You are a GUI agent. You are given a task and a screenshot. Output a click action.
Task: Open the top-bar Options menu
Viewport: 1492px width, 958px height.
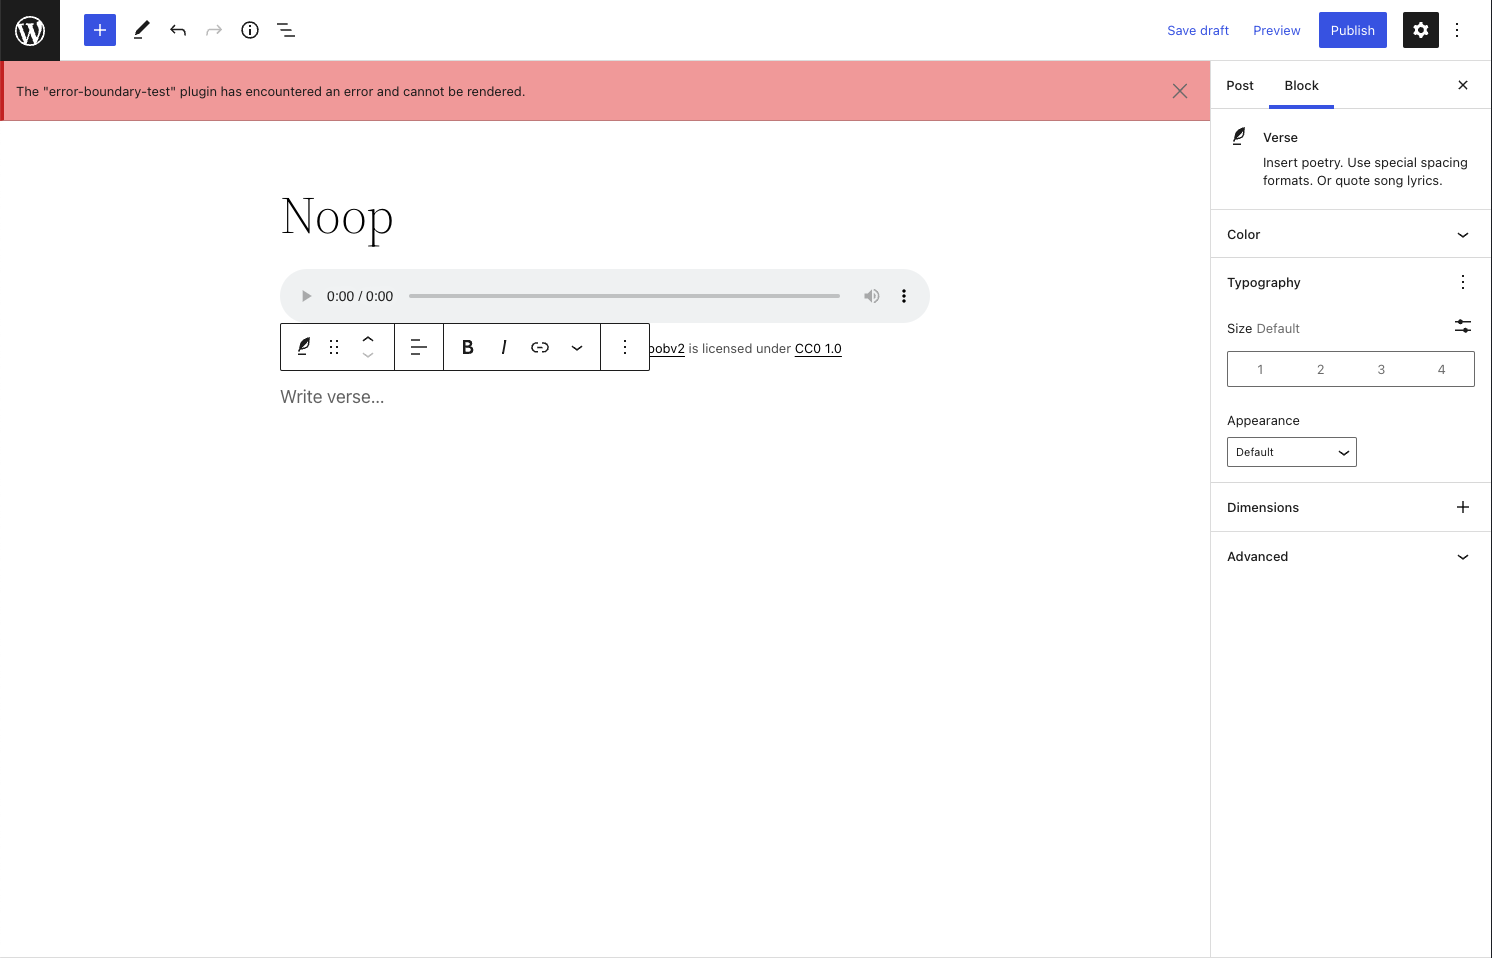pos(1457,30)
